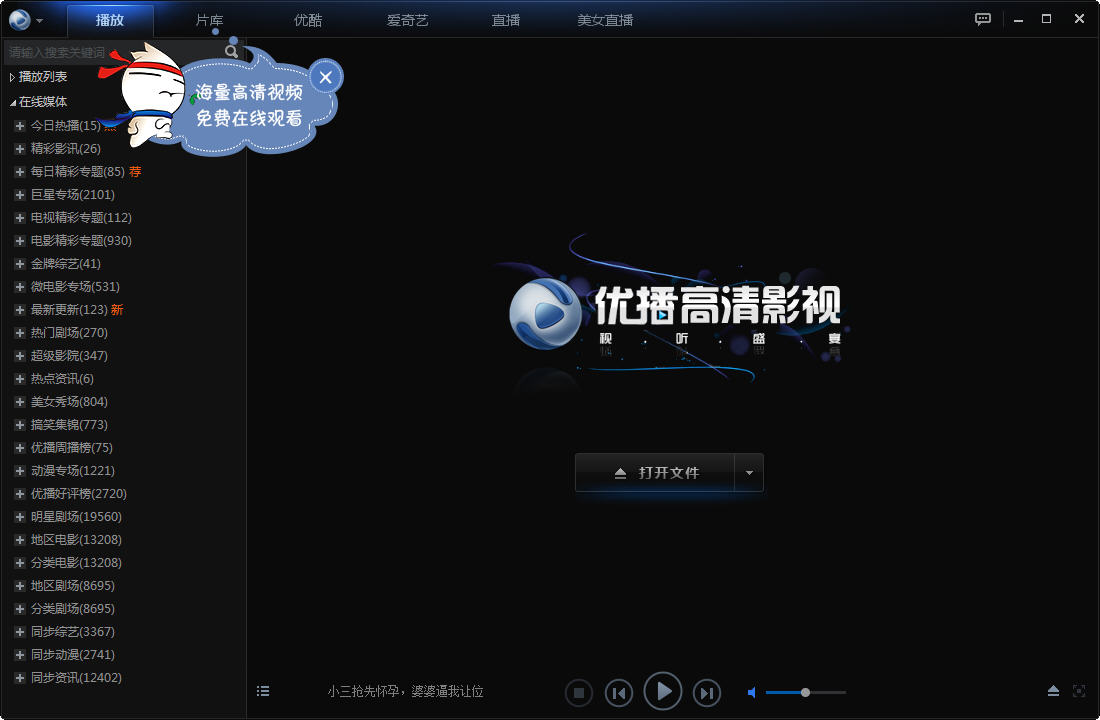Toggle fullscreen with the bottom-right icon
This screenshot has height=720, width=1100.
coord(1079,691)
